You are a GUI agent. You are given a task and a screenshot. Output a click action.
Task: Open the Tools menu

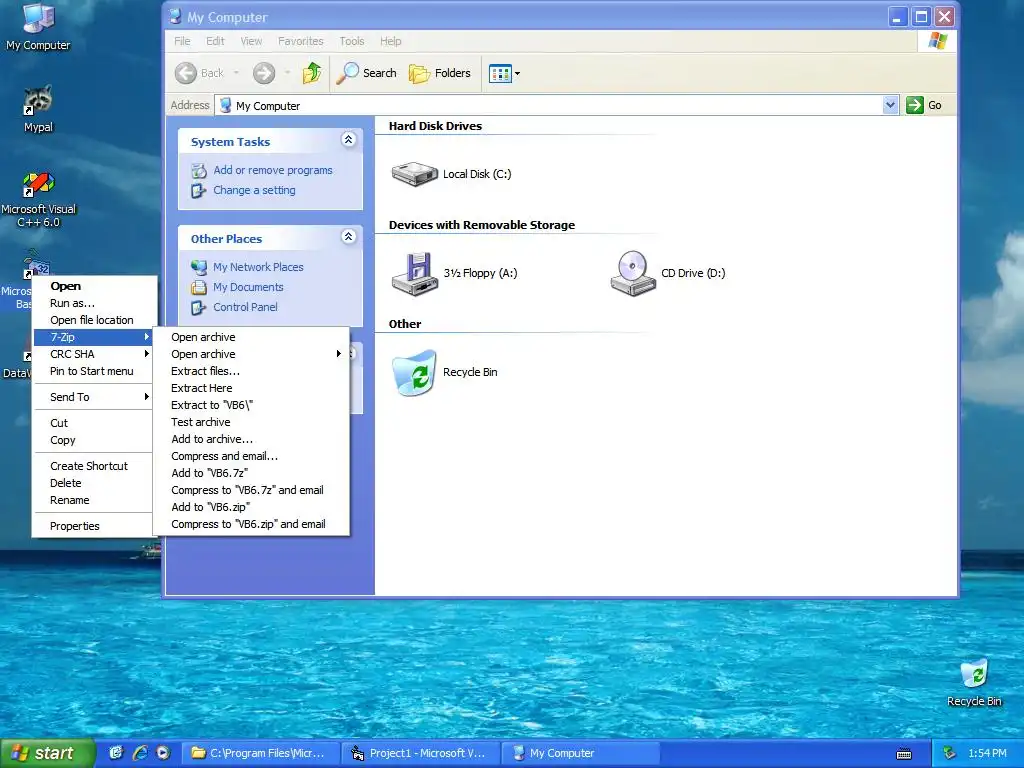pos(351,41)
